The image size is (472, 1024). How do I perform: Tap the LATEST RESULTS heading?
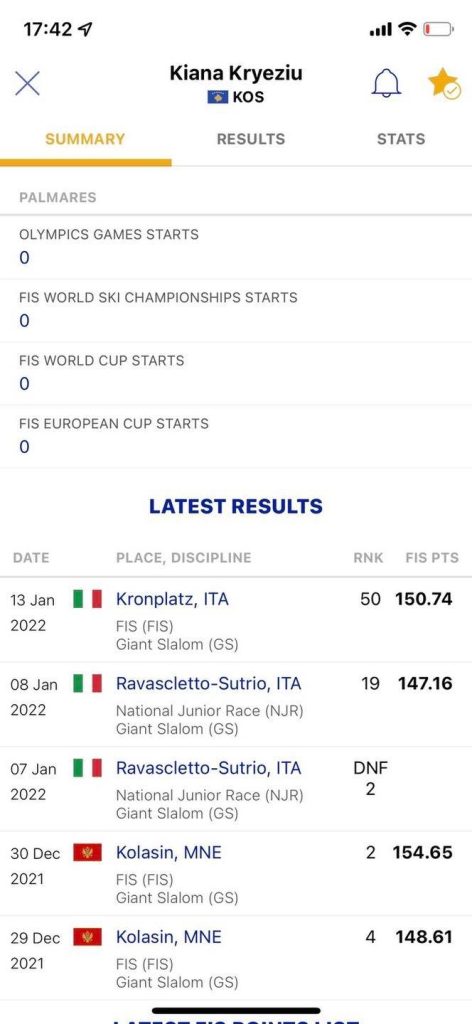pyautogui.click(x=236, y=506)
